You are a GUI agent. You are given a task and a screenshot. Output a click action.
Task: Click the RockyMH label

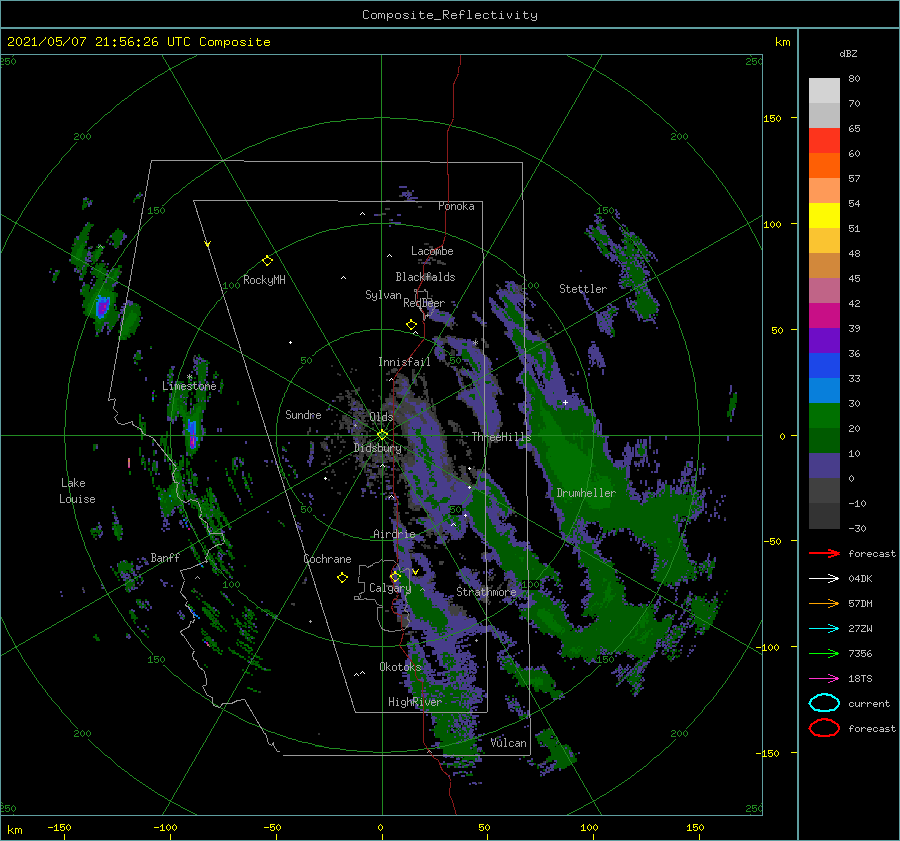pyautogui.click(x=264, y=280)
